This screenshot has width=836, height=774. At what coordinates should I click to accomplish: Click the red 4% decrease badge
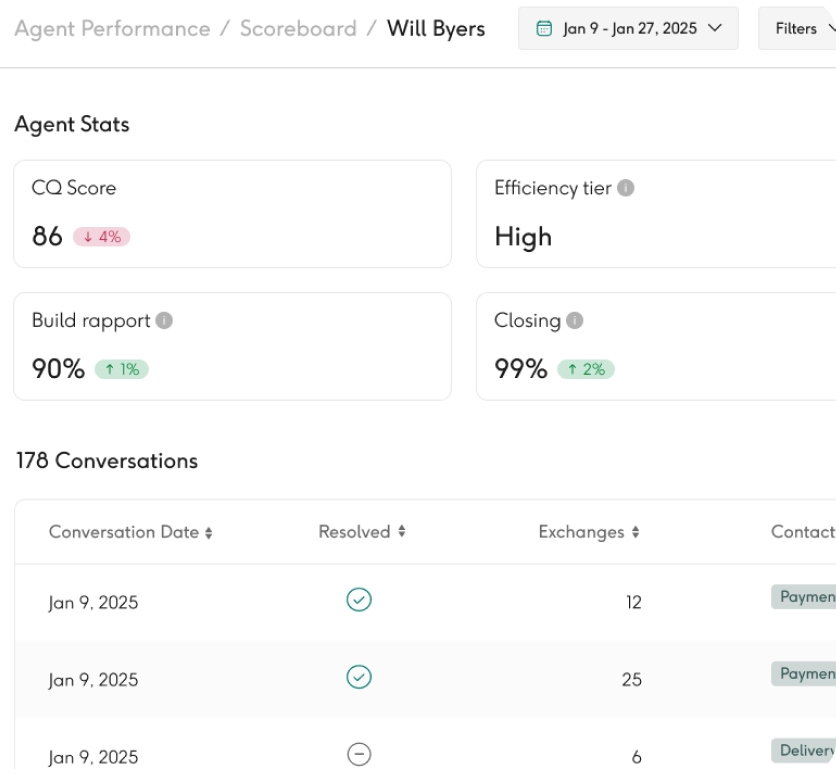(x=102, y=238)
